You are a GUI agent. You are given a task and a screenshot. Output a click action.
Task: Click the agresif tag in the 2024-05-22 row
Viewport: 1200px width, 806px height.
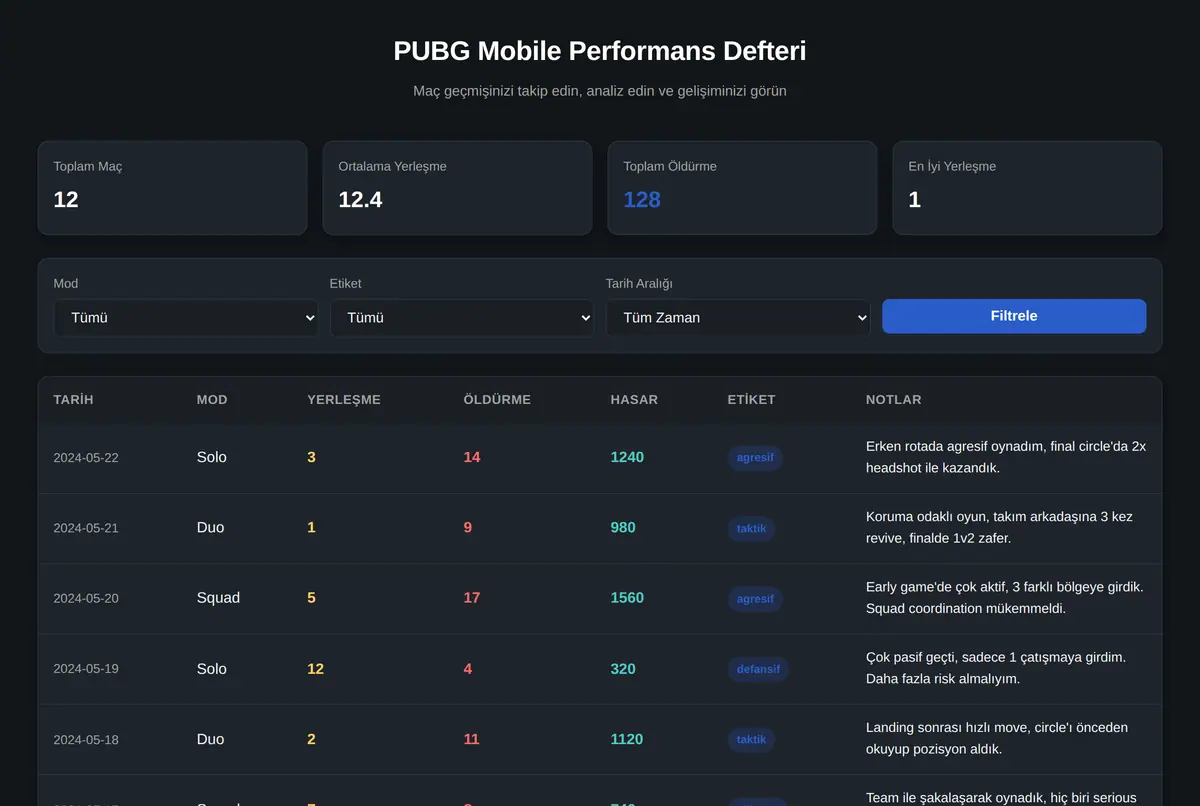755,458
